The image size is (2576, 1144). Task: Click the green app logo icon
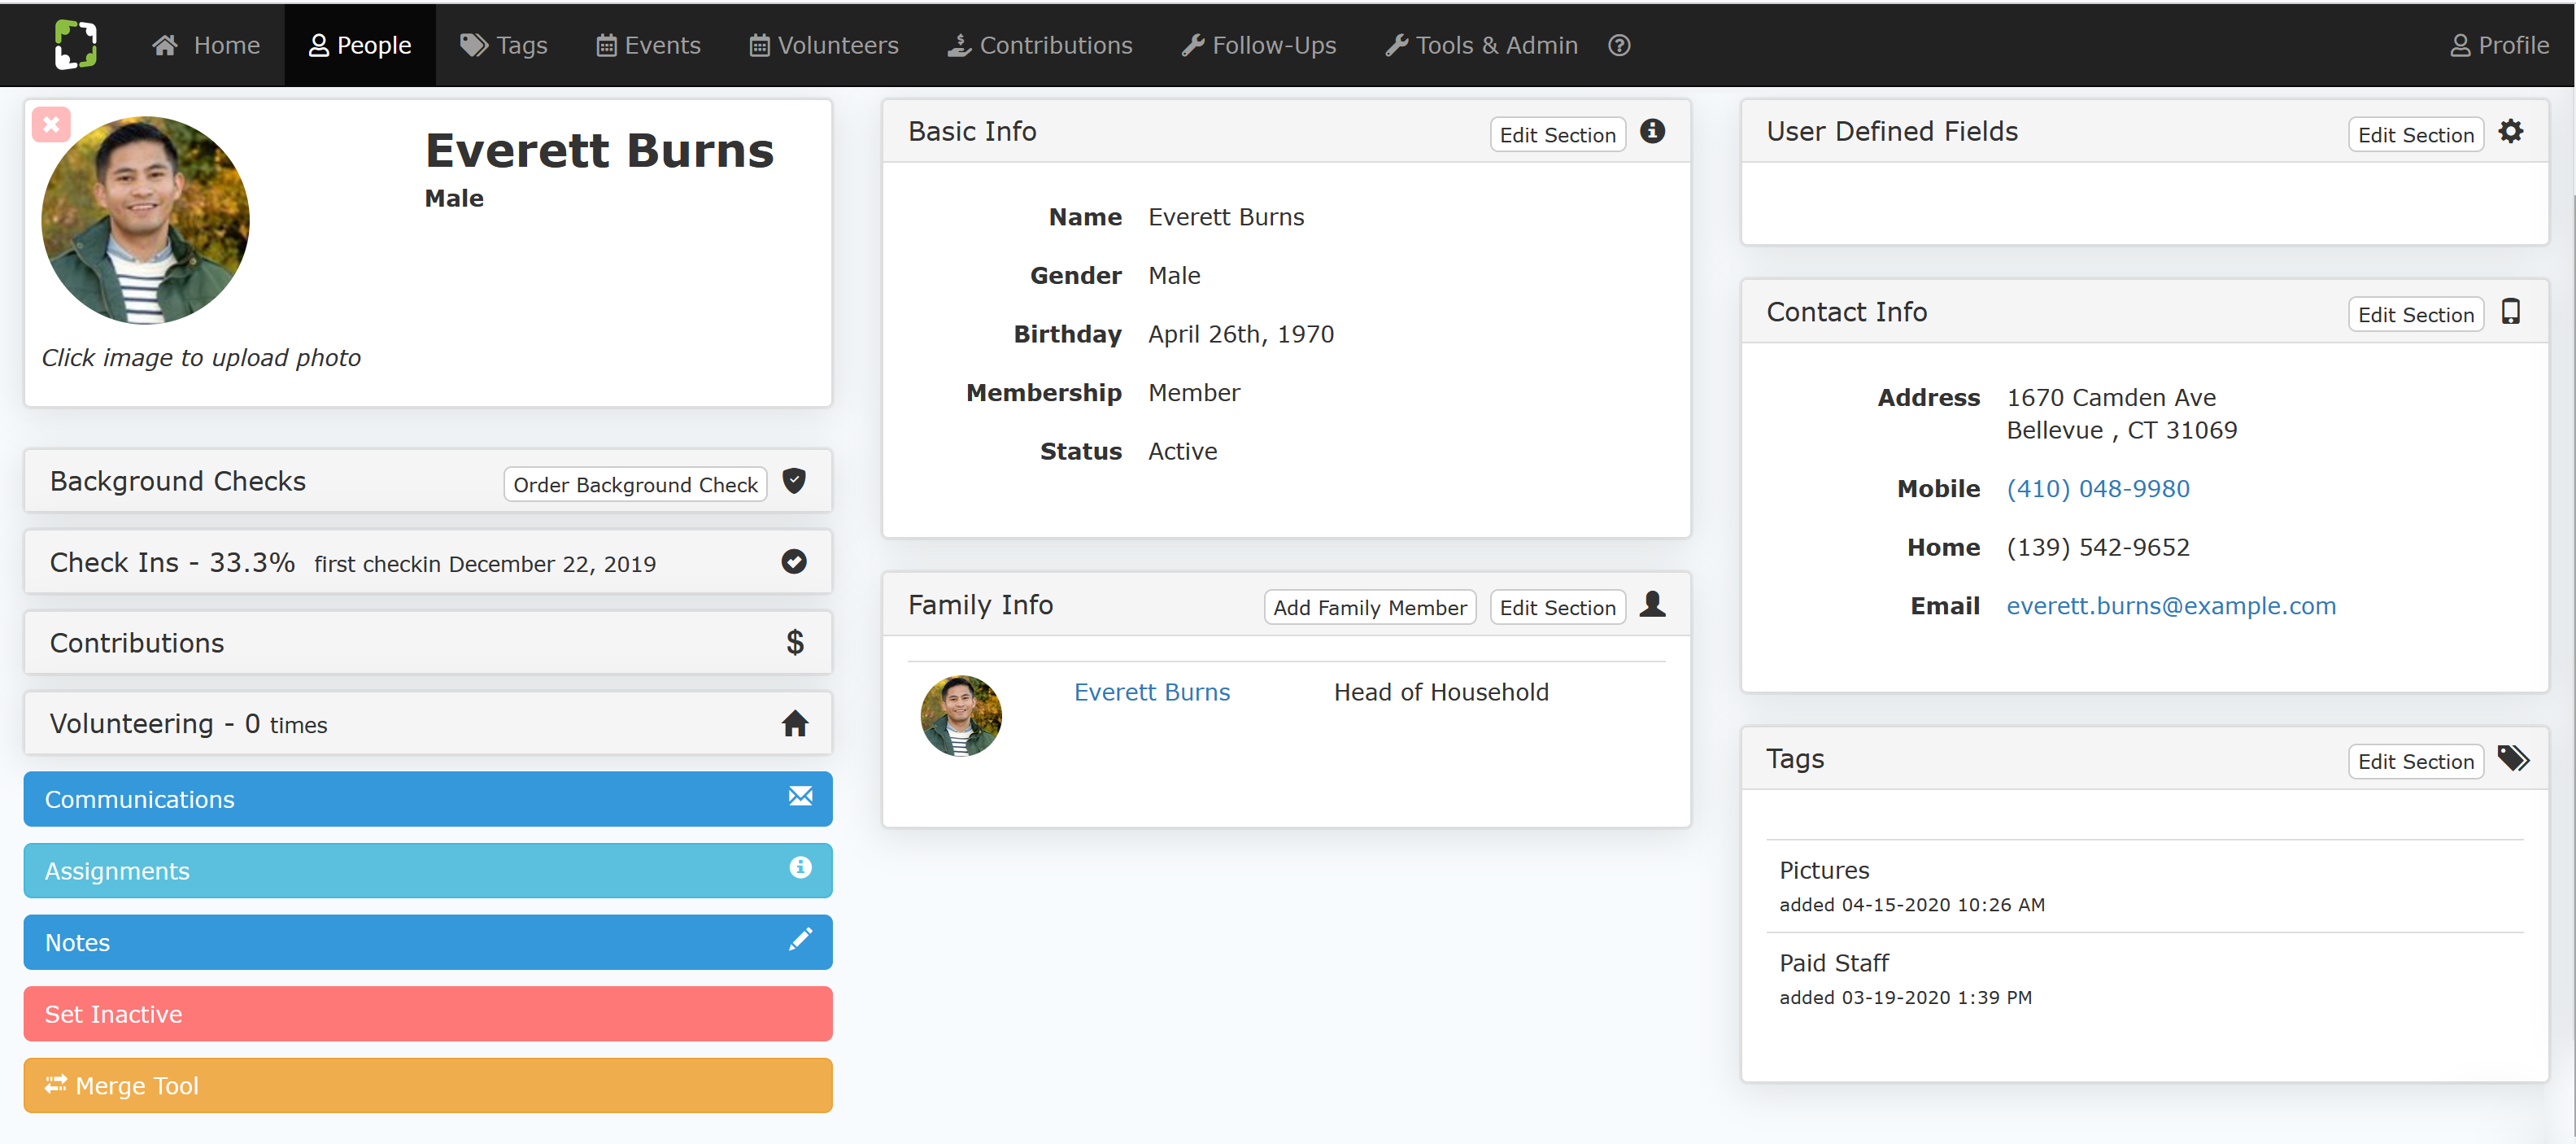click(x=75, y=45)
